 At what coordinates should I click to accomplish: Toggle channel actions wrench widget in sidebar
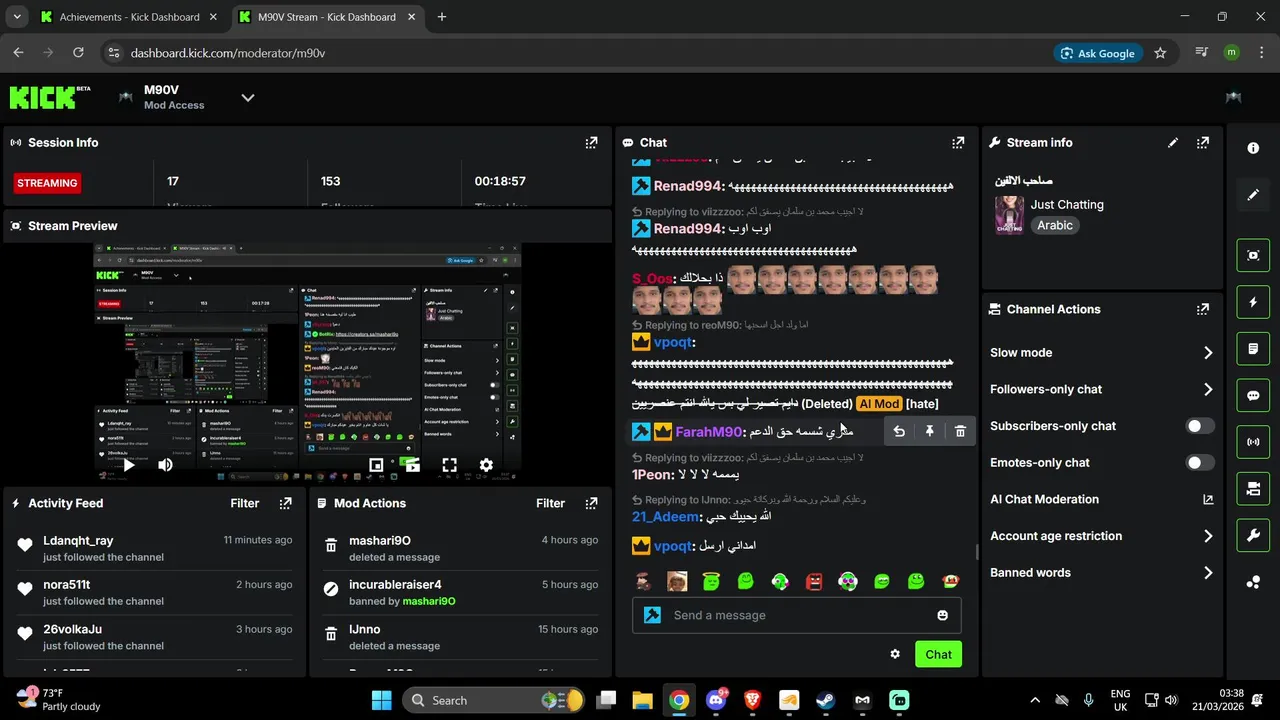pyautogui.click(x=1253, y=535)
